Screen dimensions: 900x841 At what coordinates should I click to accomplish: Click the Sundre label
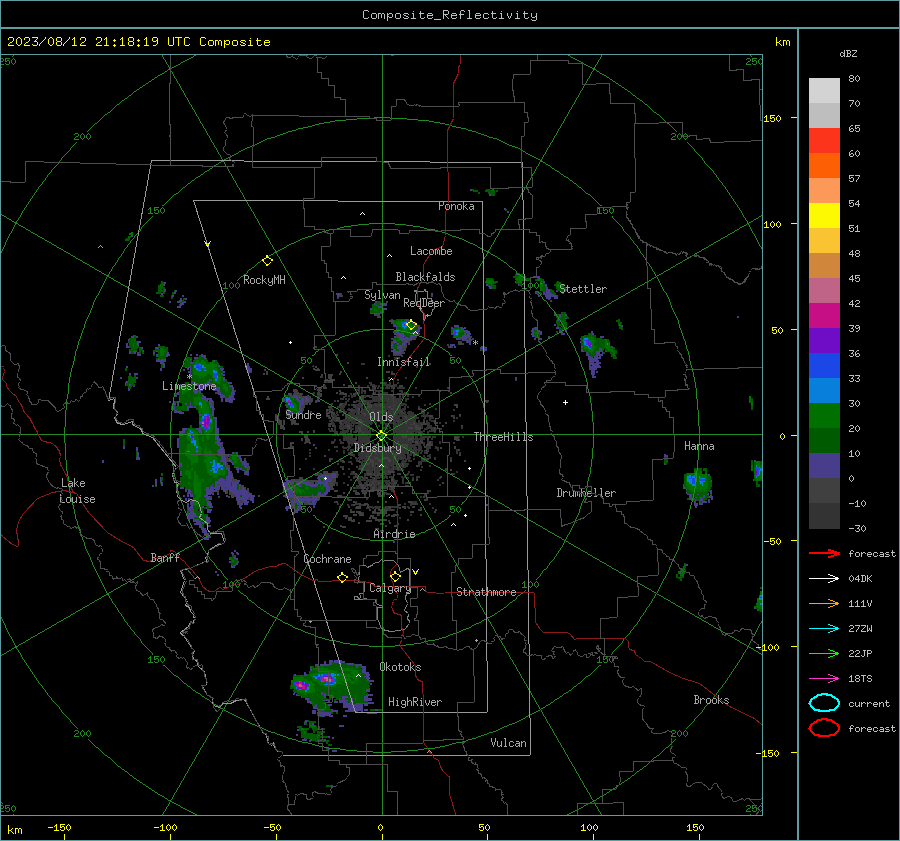click(x=303, y=414)
